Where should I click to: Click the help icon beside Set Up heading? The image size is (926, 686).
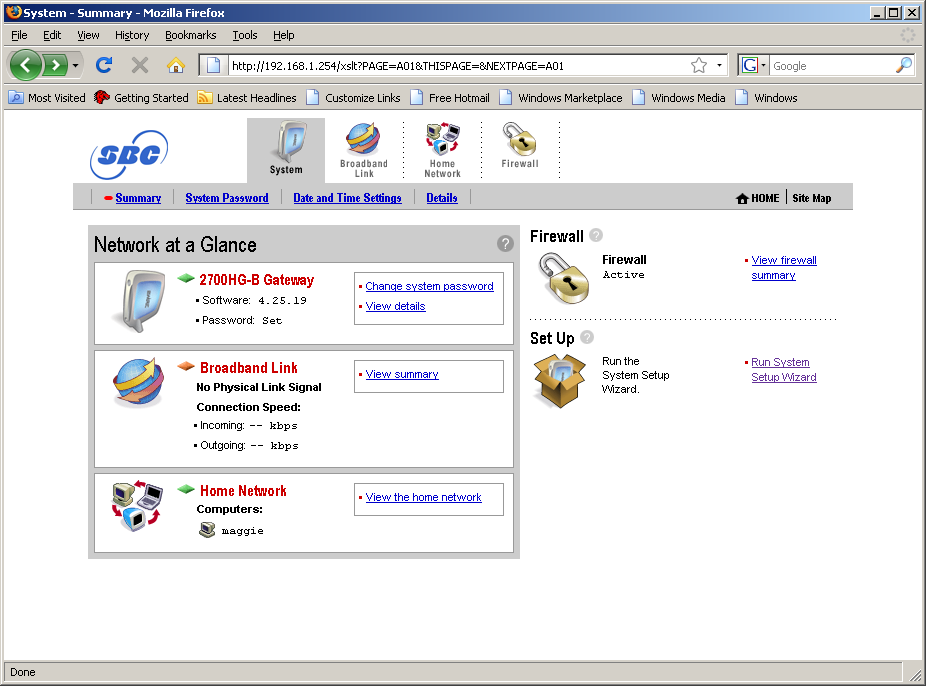click(587, 337)
